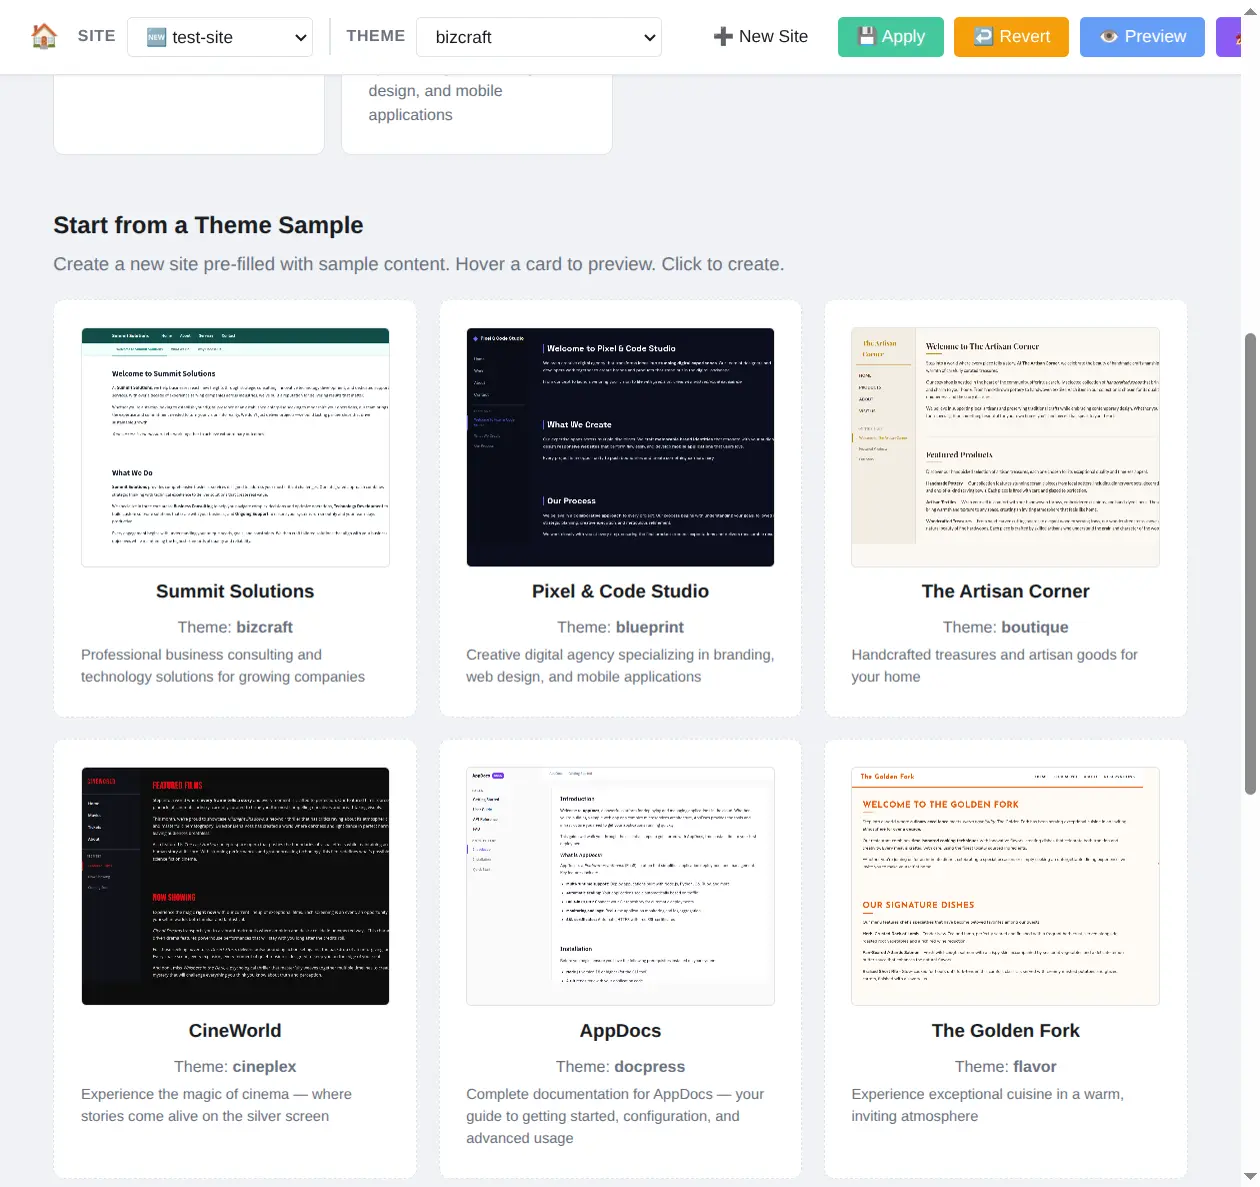The image size is (1260, 1187).
Task: Expand the SITE combo box chevron
Action: click(x=299, y=37)
